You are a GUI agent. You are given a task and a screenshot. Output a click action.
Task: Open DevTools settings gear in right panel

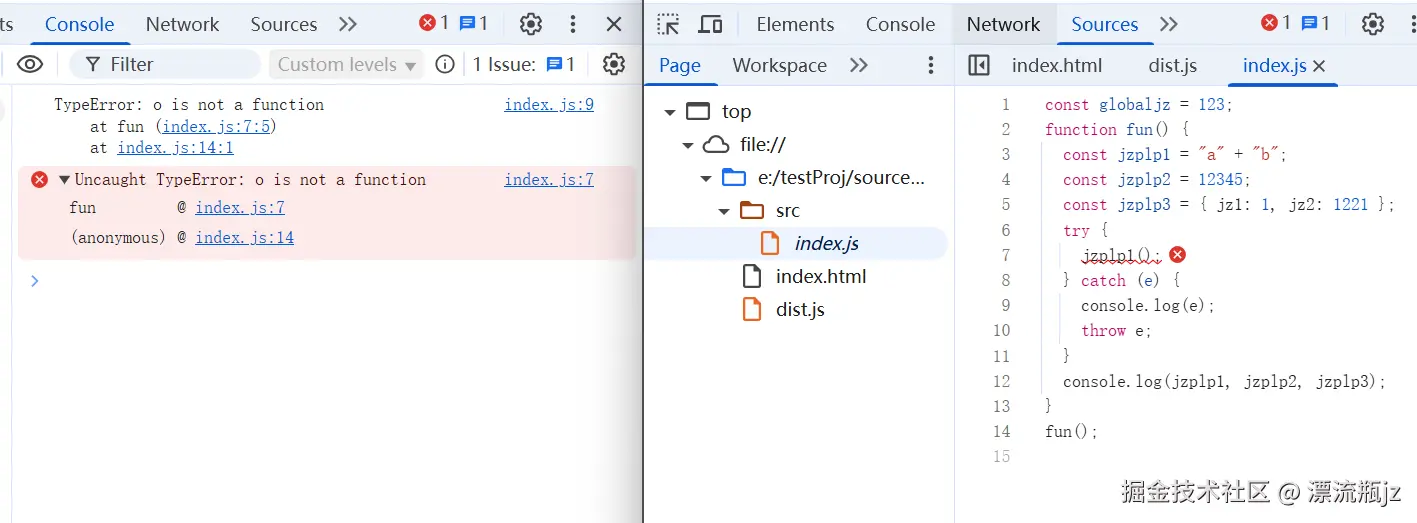(x=1373, y=24)
